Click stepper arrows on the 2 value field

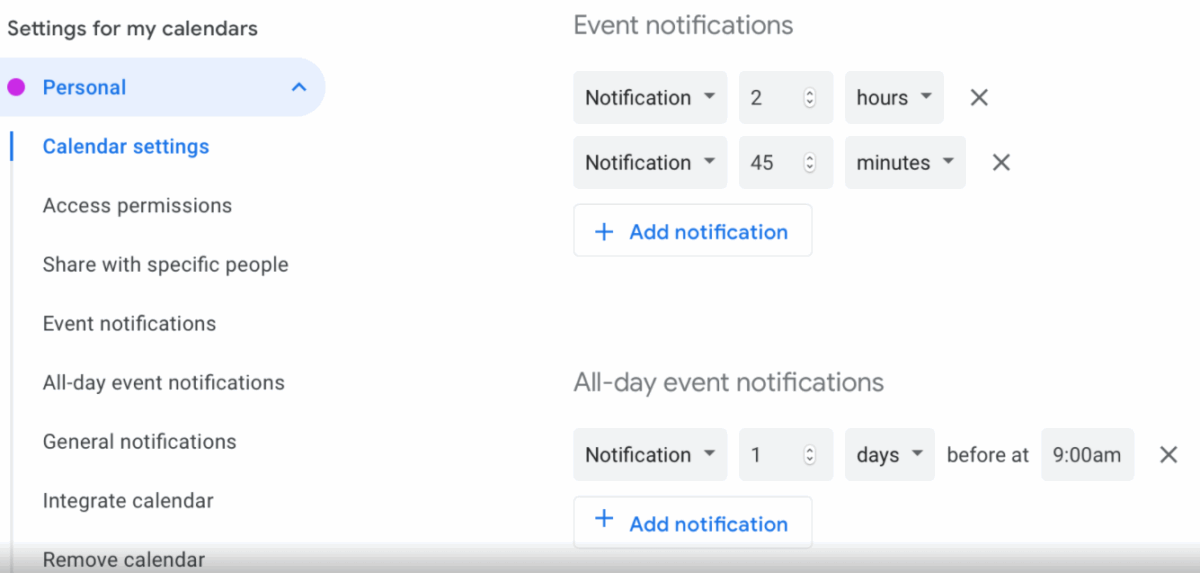810,98
